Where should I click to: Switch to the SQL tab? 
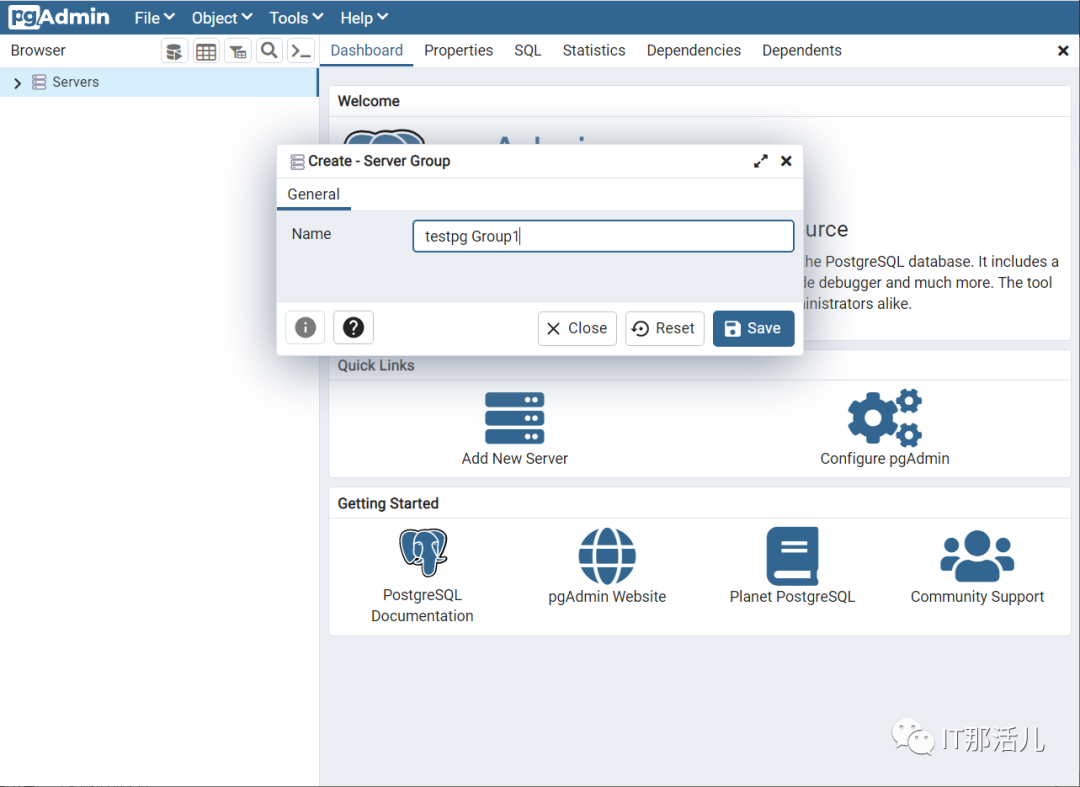pos(528,50)
